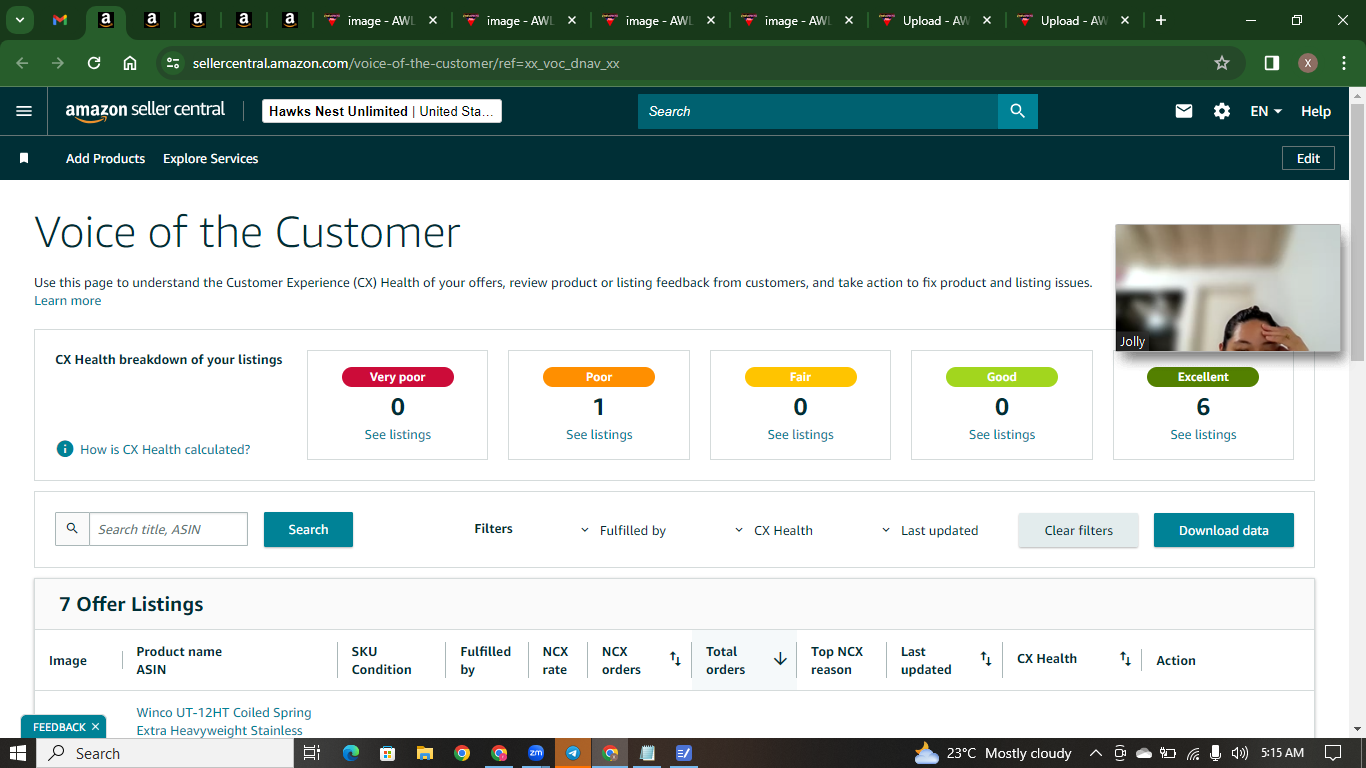This screenshot has height=768, width=1366.
Task: Open the messages envelope icon
Action: [x=1184, y=111]
